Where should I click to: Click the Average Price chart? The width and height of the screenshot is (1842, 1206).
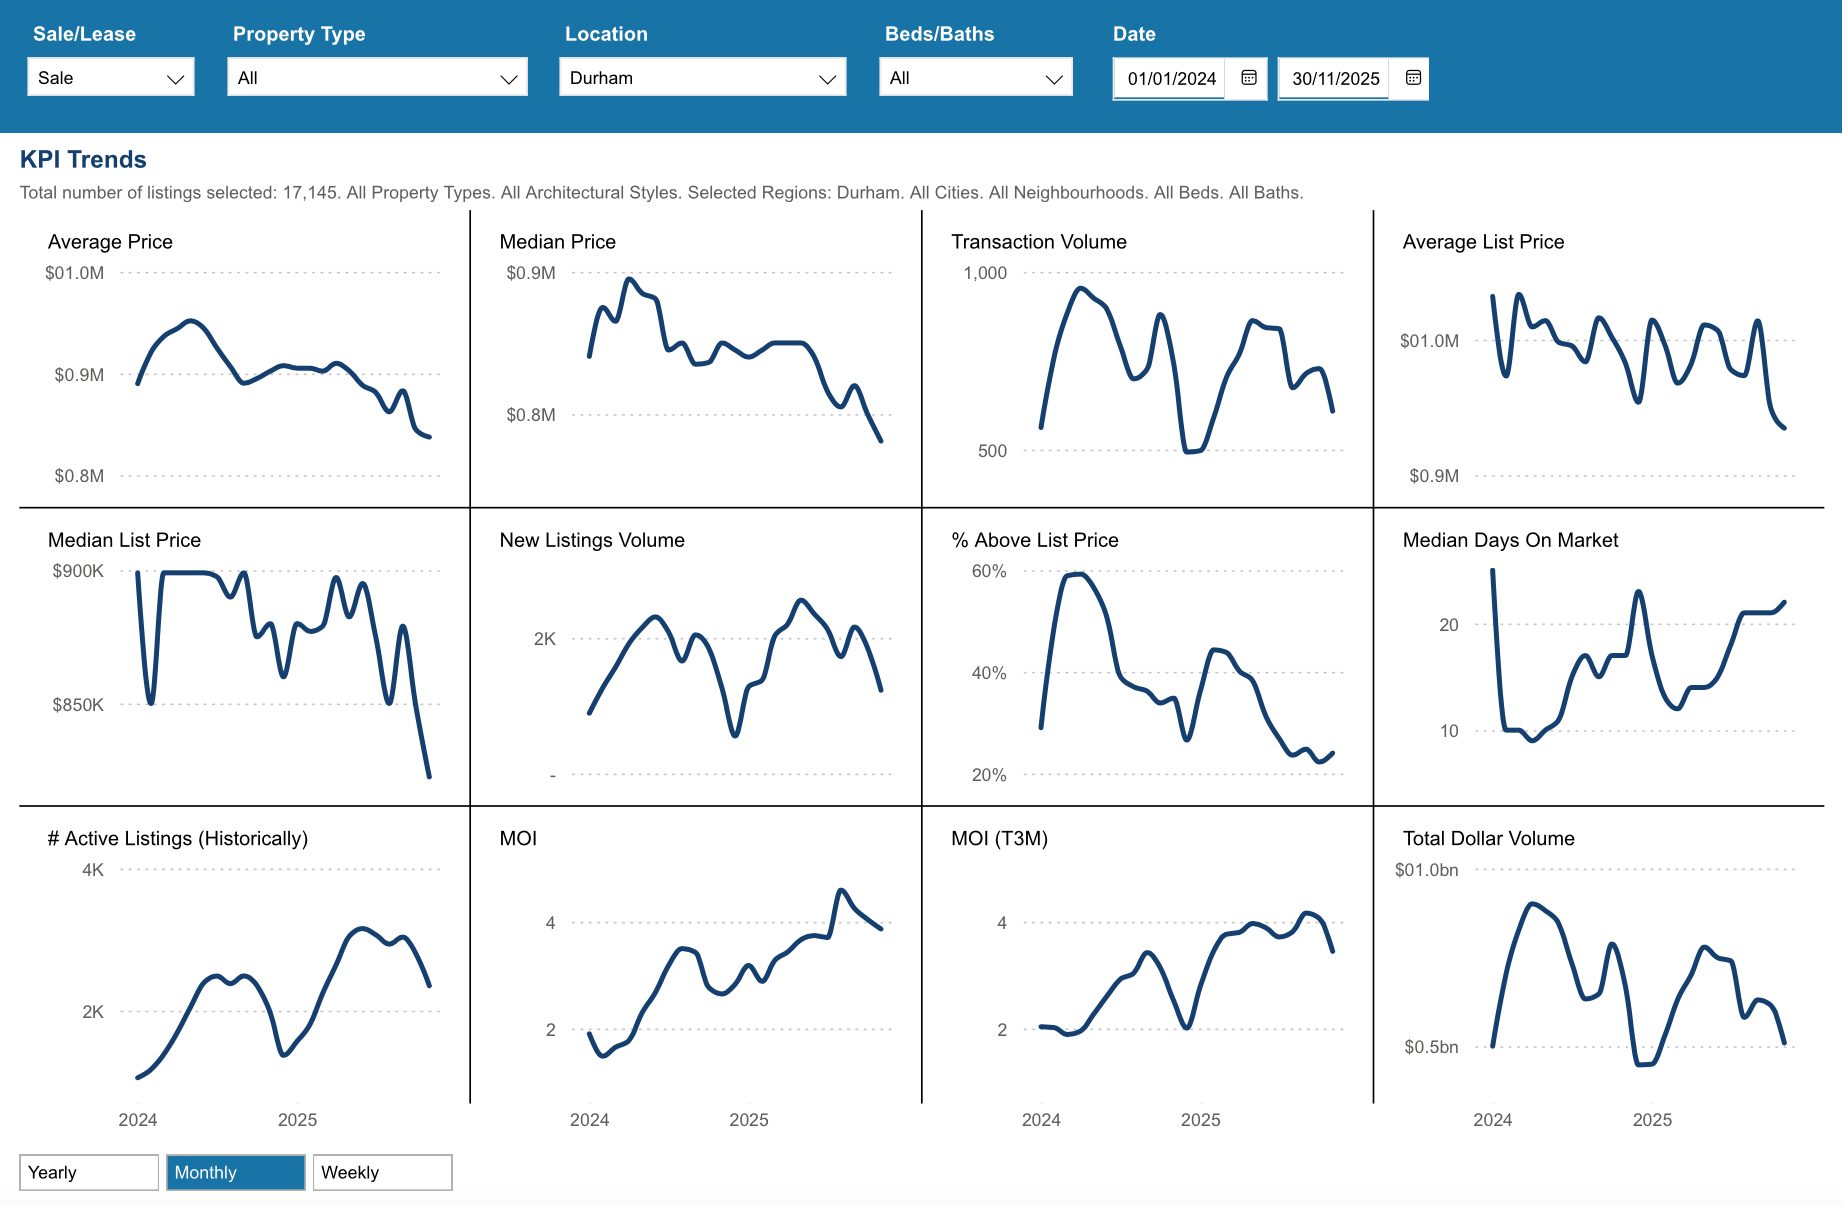tap(244, 370)
